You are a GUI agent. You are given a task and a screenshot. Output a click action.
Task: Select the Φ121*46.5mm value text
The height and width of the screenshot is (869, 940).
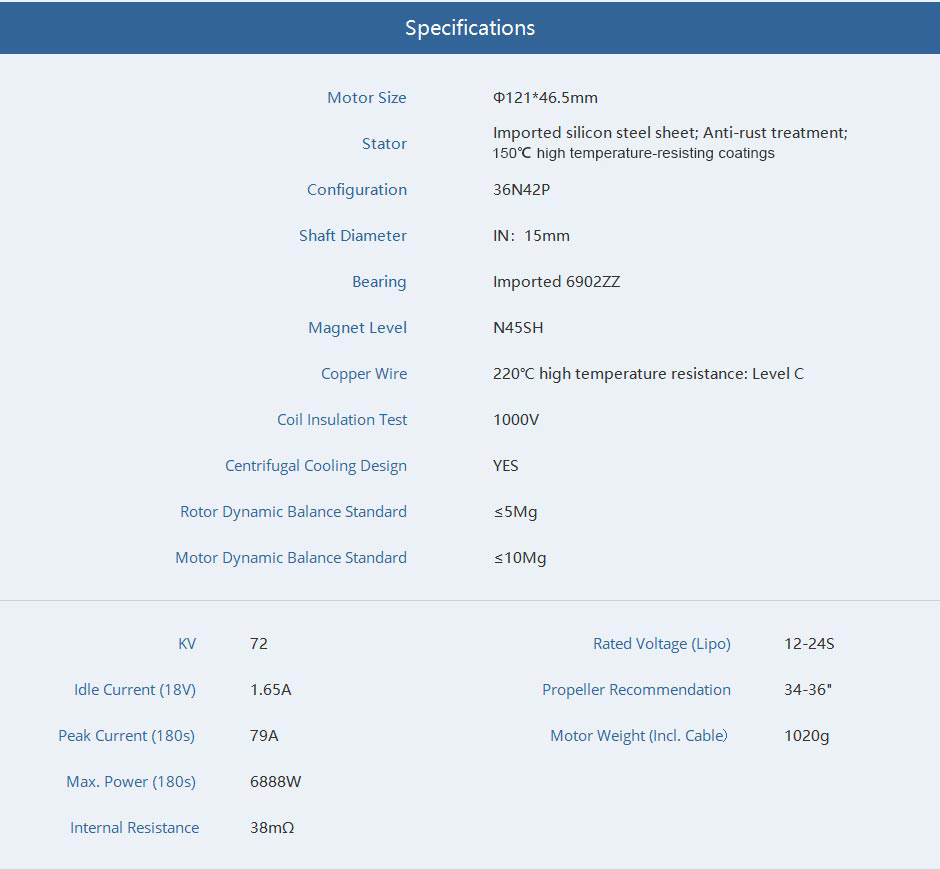point(545,98)
